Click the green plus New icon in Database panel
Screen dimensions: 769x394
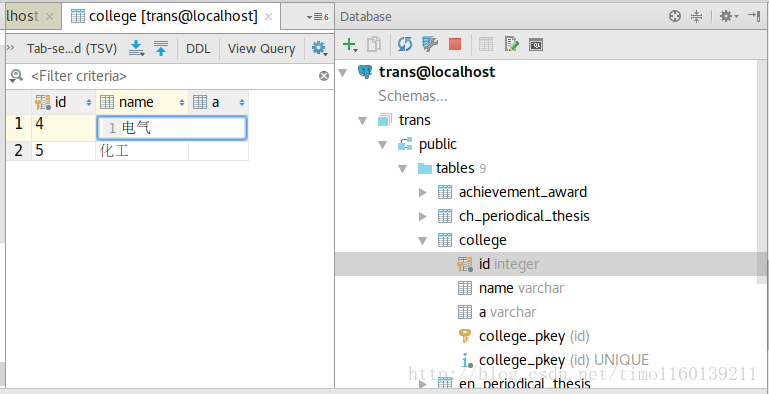point(350,45)
